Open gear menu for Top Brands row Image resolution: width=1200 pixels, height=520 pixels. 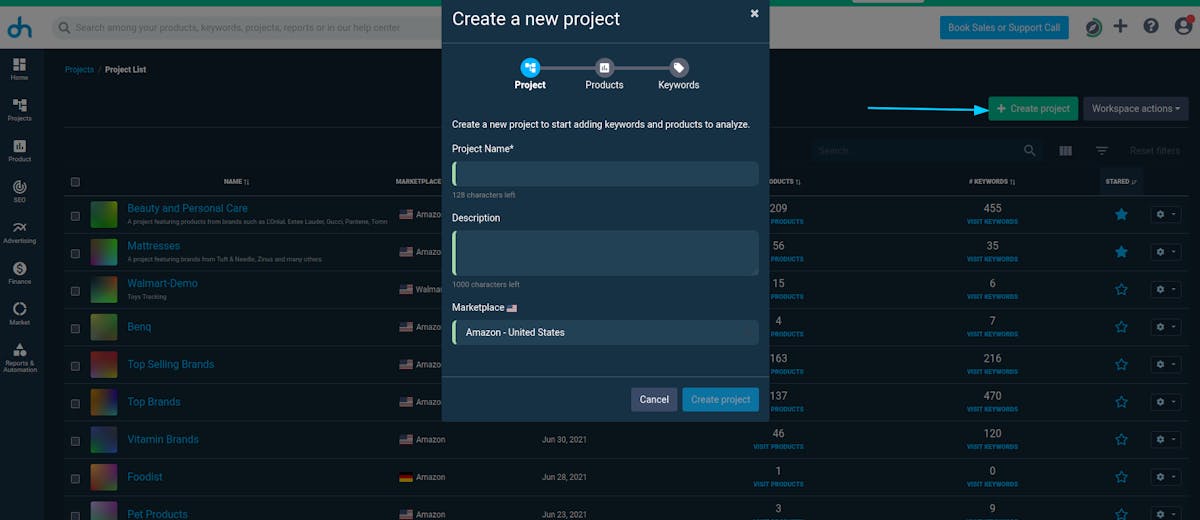coord(1165,402)
